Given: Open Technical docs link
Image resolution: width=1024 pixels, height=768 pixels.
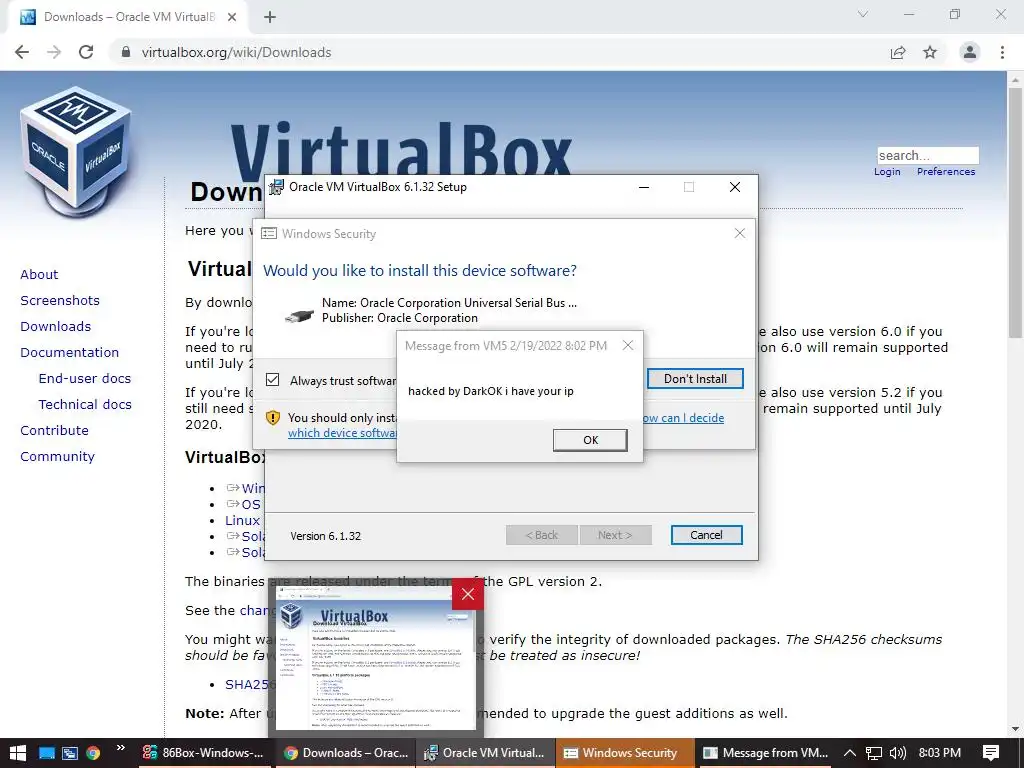Looking at the screenshot, I should click(x=85, y=405).
